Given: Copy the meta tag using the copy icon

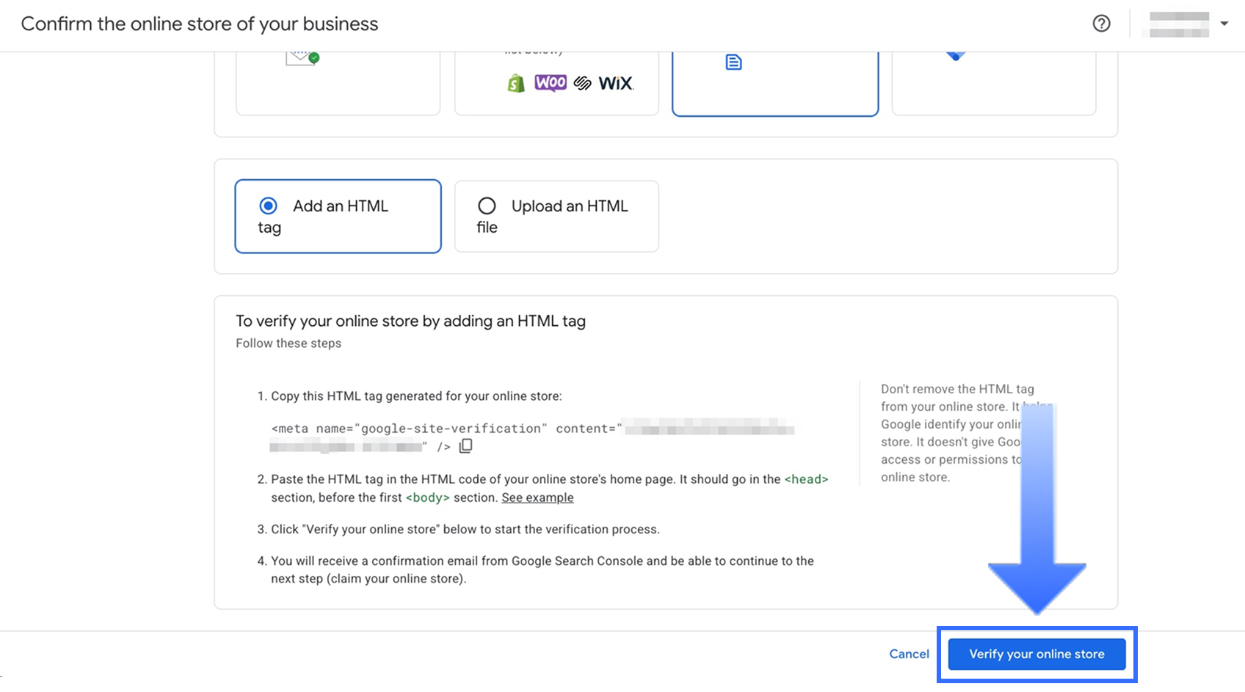Looking at the screenshot, I should (x=466, y=446).
